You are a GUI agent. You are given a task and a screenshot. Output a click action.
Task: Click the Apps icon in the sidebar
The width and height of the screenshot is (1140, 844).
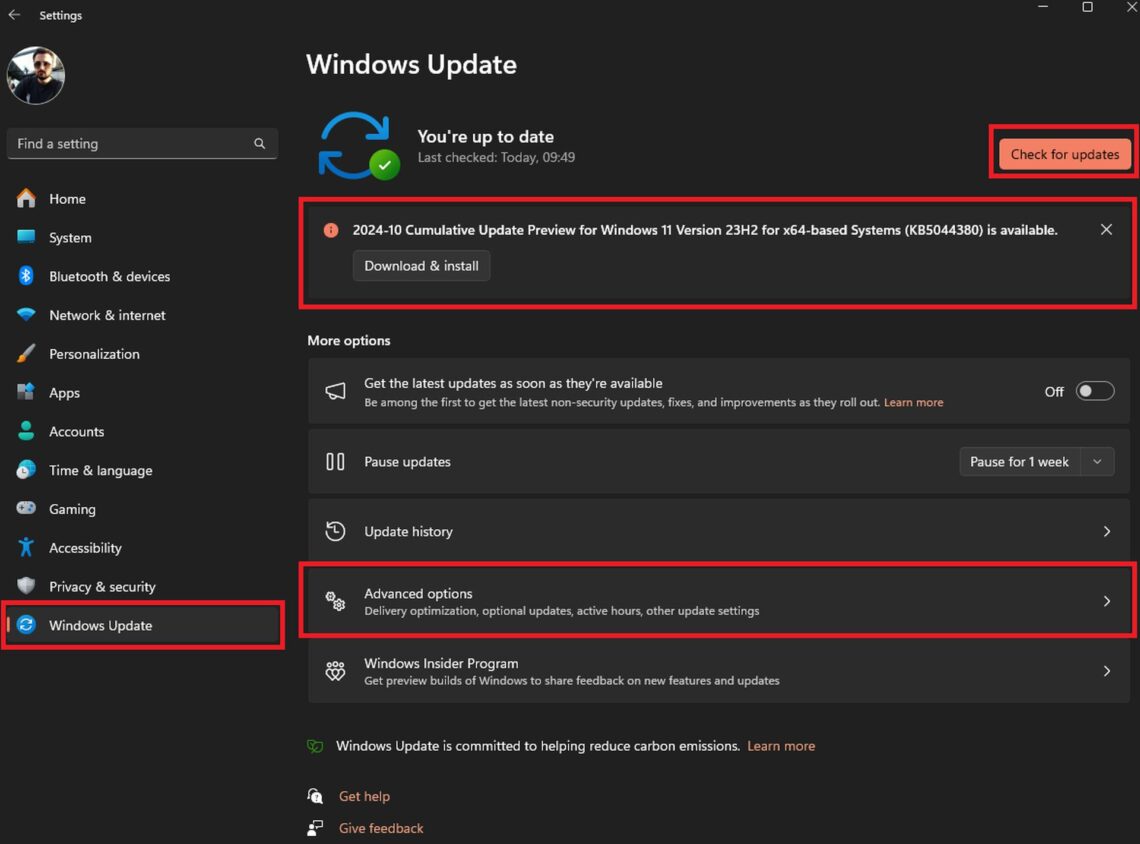click(x=27, y=393)
